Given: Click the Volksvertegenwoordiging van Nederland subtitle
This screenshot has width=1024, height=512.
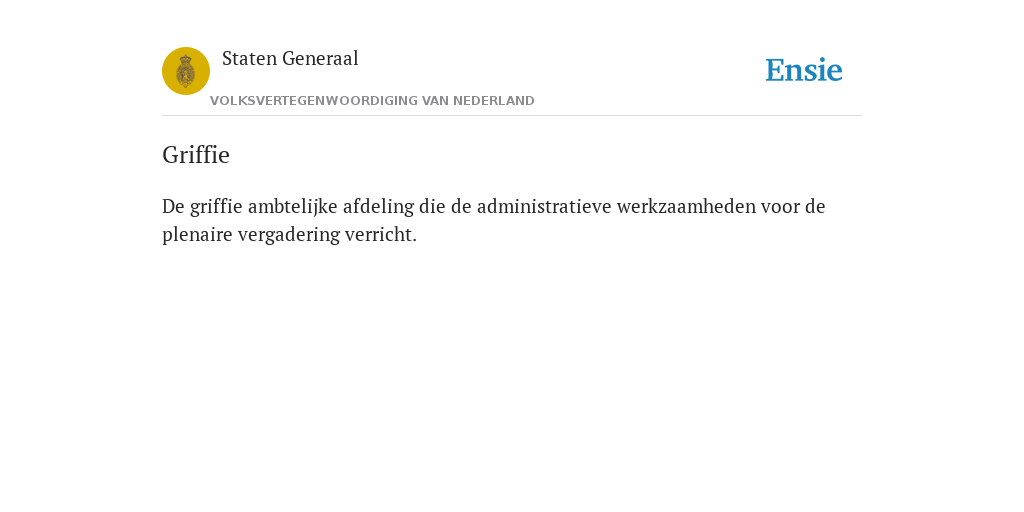Looking at the screenshot, I should tap(372, 101).
